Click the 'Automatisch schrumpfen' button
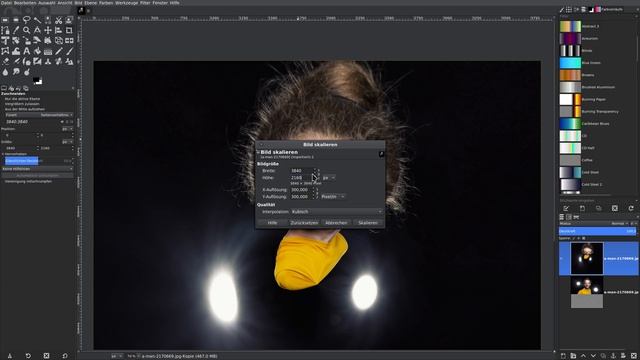 click(37, 176)
